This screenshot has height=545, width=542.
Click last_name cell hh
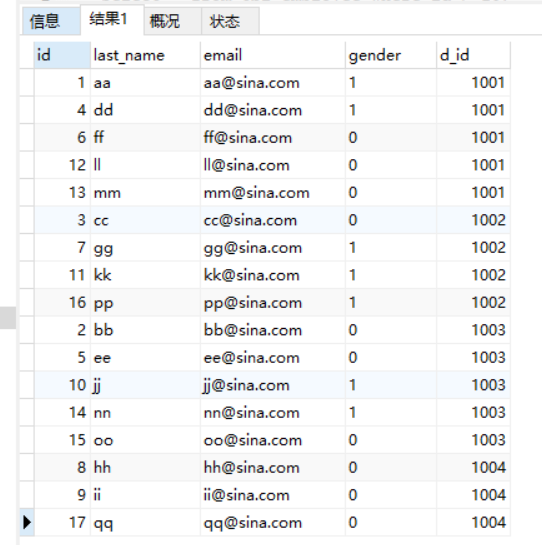click(145, 467)
